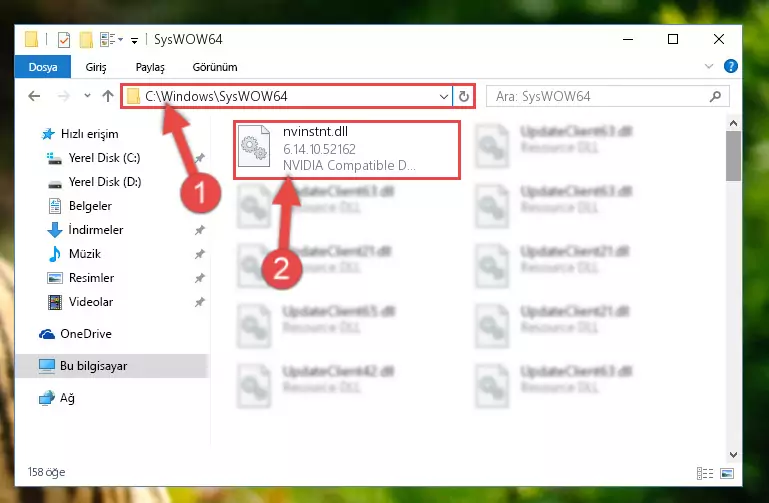
Task: Open Yerel Disk (D:) in sidebar
Action: click(94, 182)
